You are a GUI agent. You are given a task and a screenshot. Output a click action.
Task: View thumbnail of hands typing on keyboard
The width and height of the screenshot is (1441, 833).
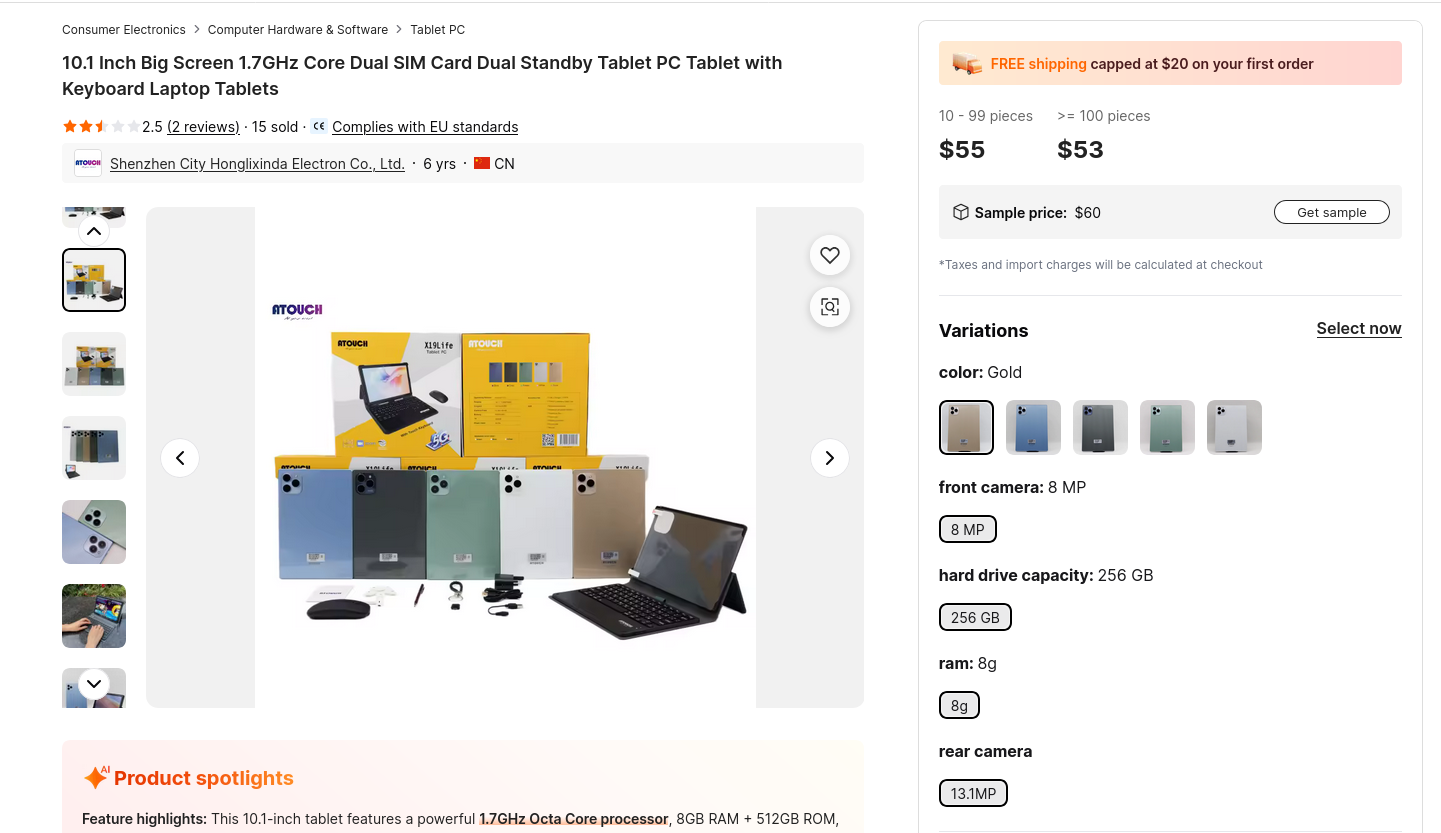[94, 616]
